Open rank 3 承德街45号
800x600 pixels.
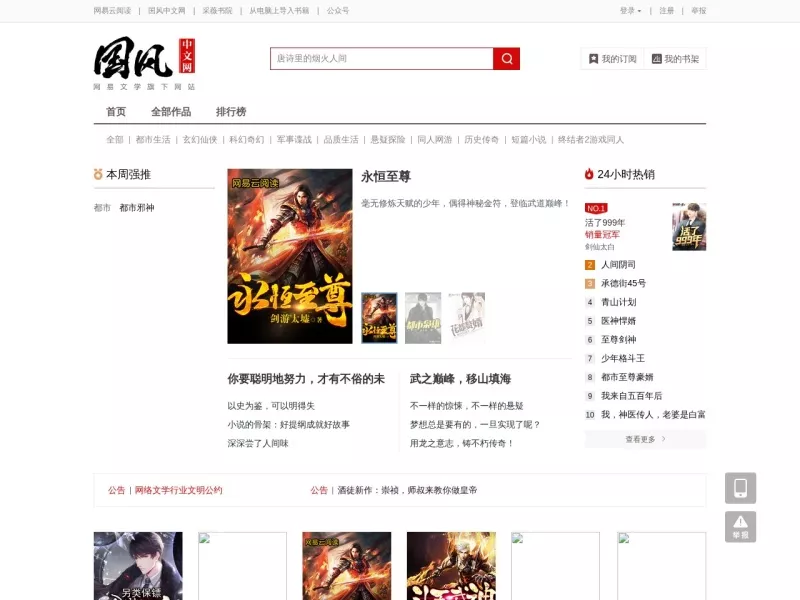click(x=623, y=283)
